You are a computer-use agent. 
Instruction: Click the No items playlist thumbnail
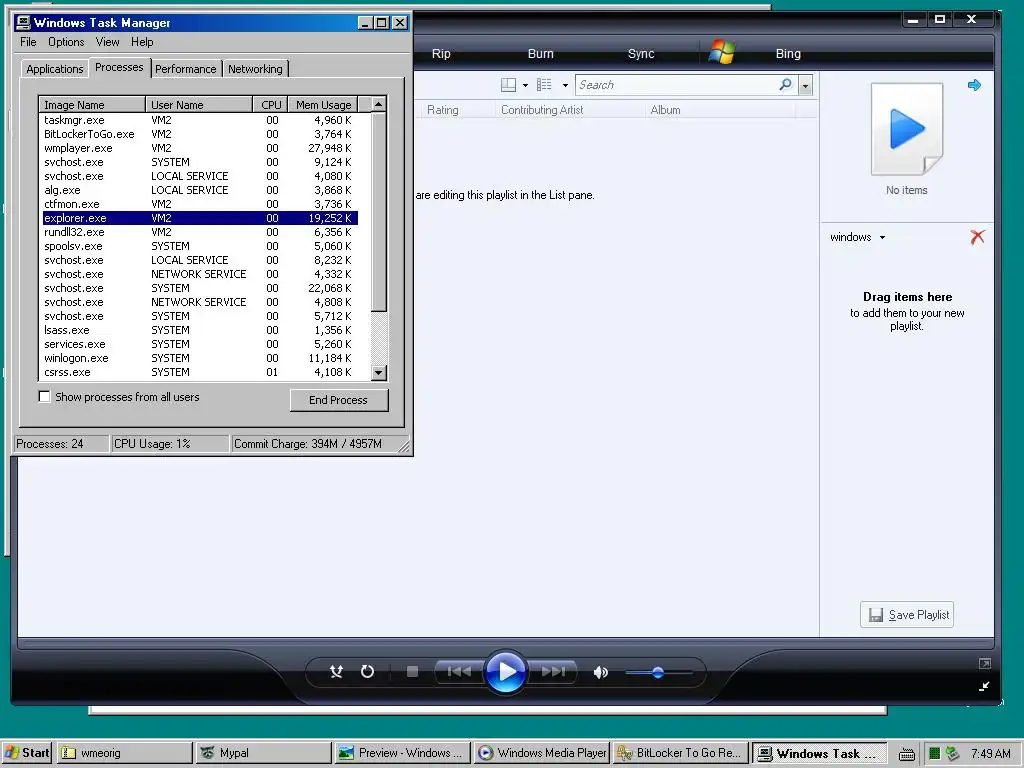[x=907, y=129]
